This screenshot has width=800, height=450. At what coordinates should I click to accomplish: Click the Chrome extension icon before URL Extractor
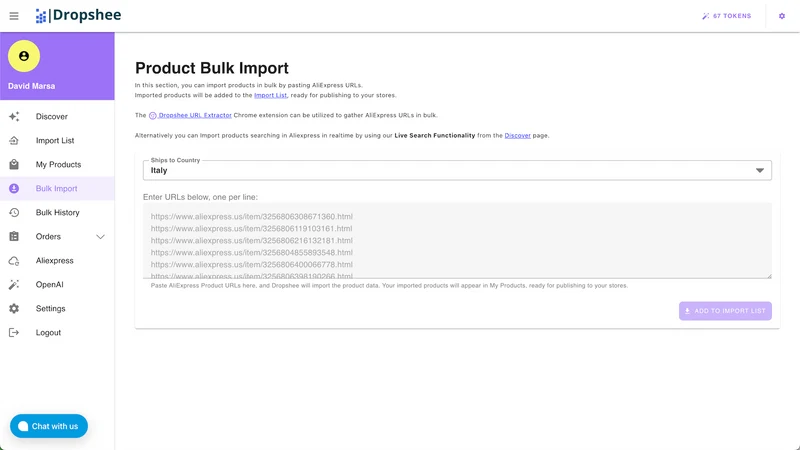click(153, 115)
